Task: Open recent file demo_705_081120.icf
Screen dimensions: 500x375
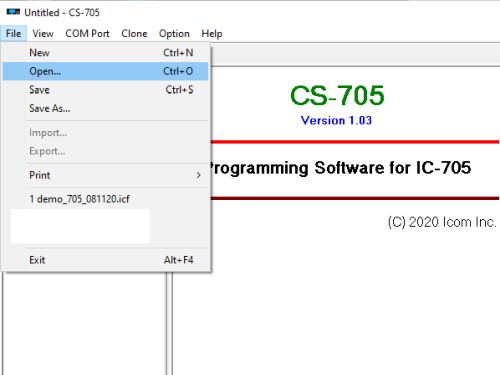Action: pyautogui.click(x=105, y=199)
